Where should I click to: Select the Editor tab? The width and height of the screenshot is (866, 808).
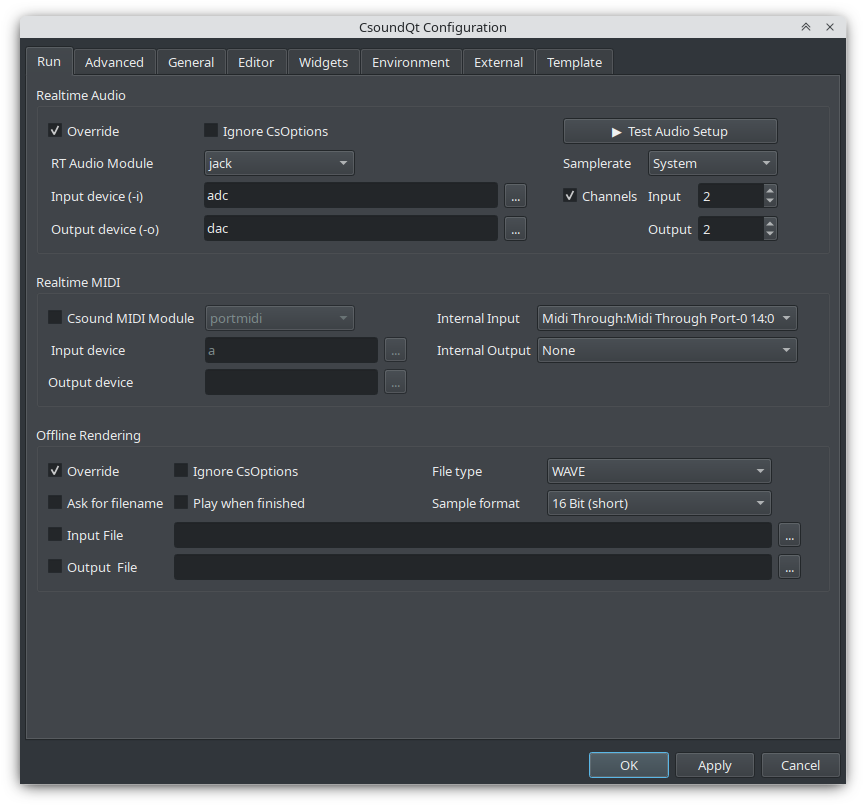pyautogui.click(x=256, y=62)
